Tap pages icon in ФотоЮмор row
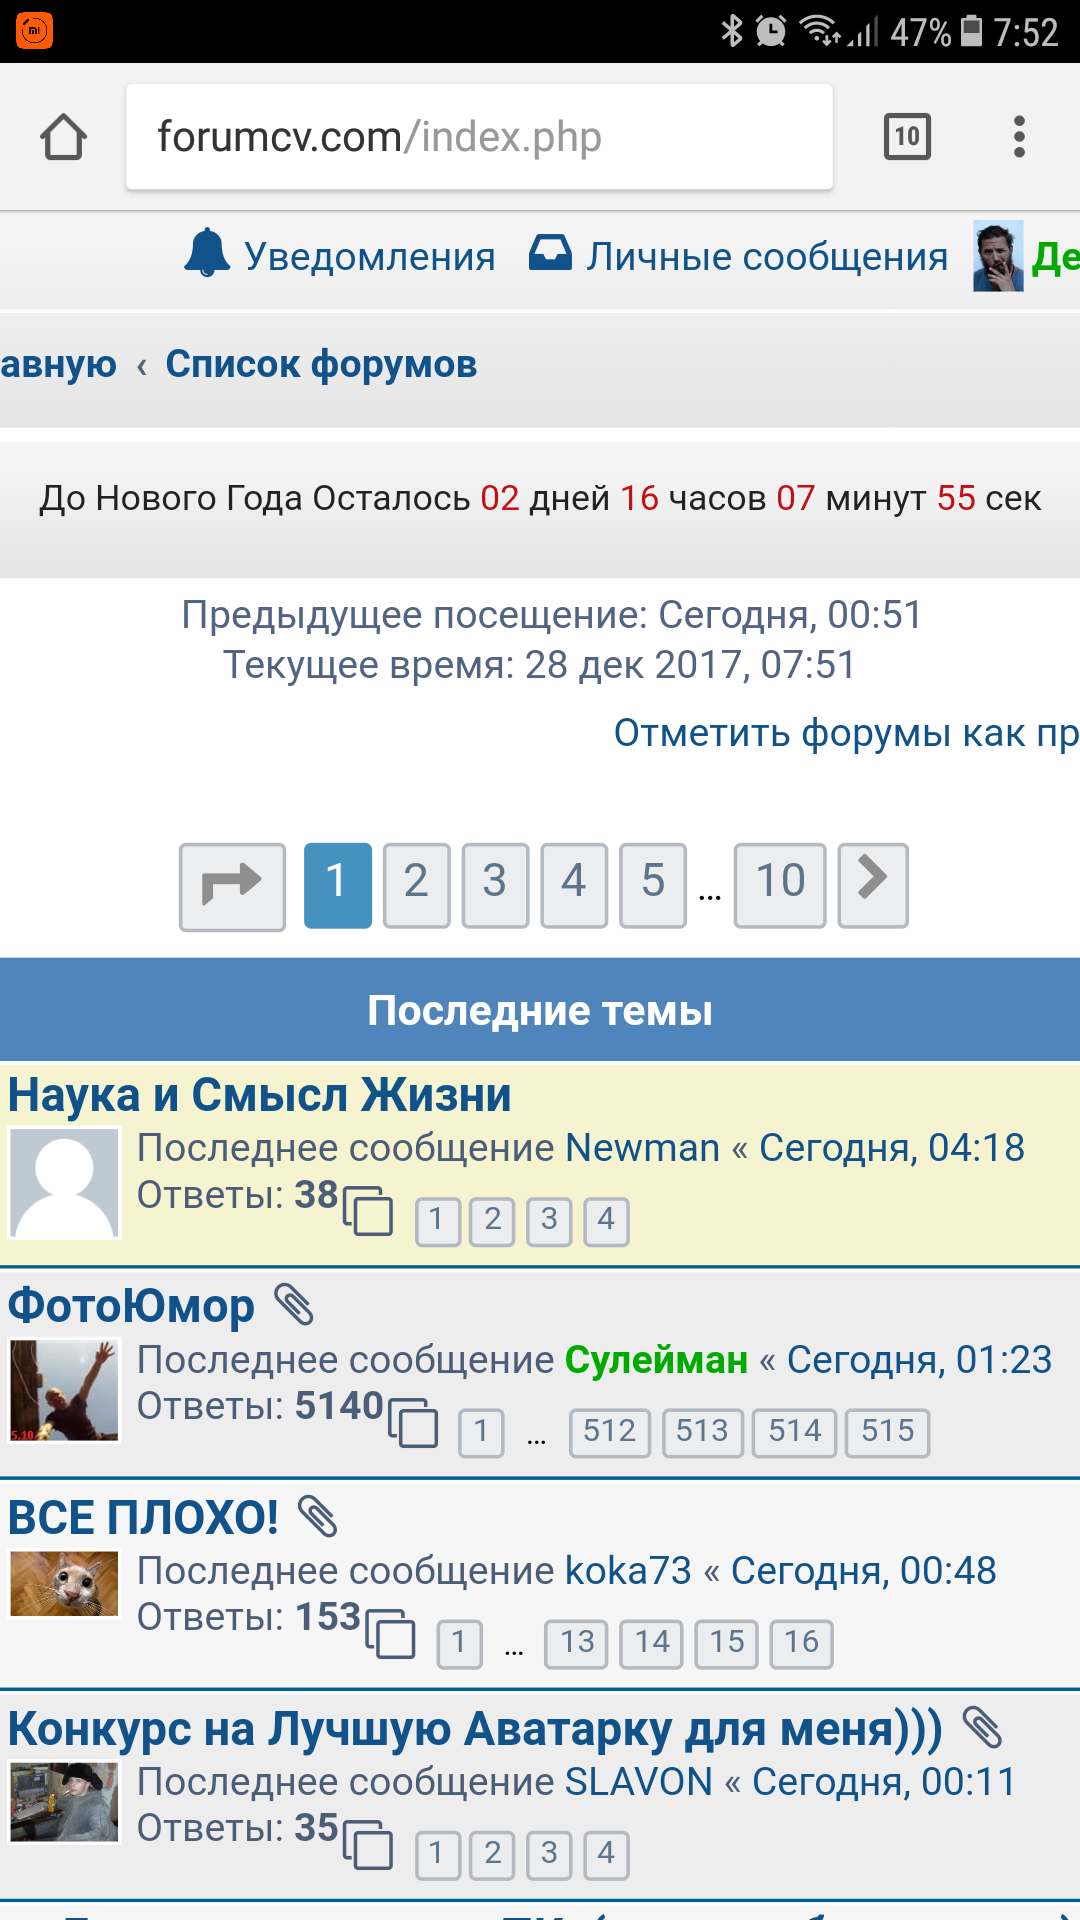 (414, 1421)
